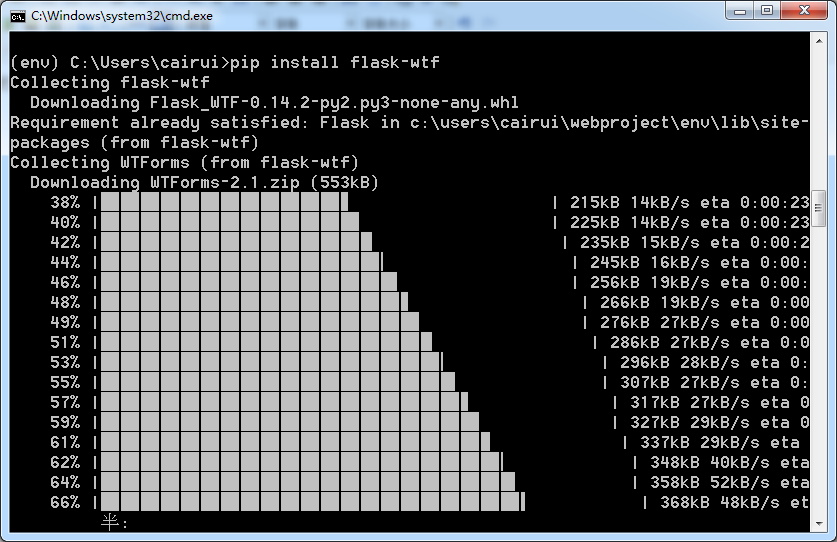This screenshot has width=837, height=542.
Task: Click the 38% progress percentage
Action: [x=65, y=203]
